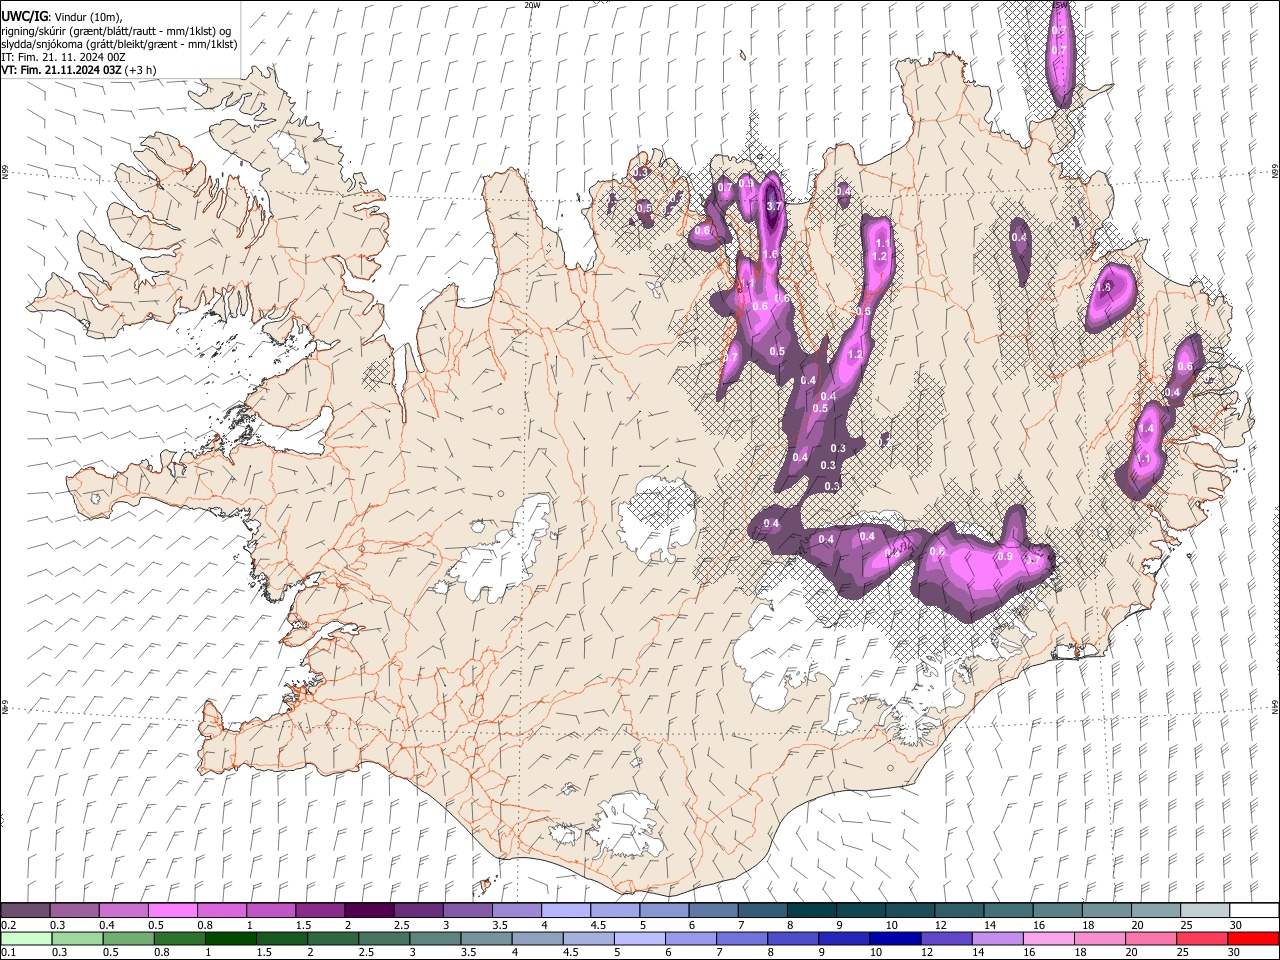Select the 'slydda/snjókoma' legend description line
1280x960 pixels.
click(120, 44)
